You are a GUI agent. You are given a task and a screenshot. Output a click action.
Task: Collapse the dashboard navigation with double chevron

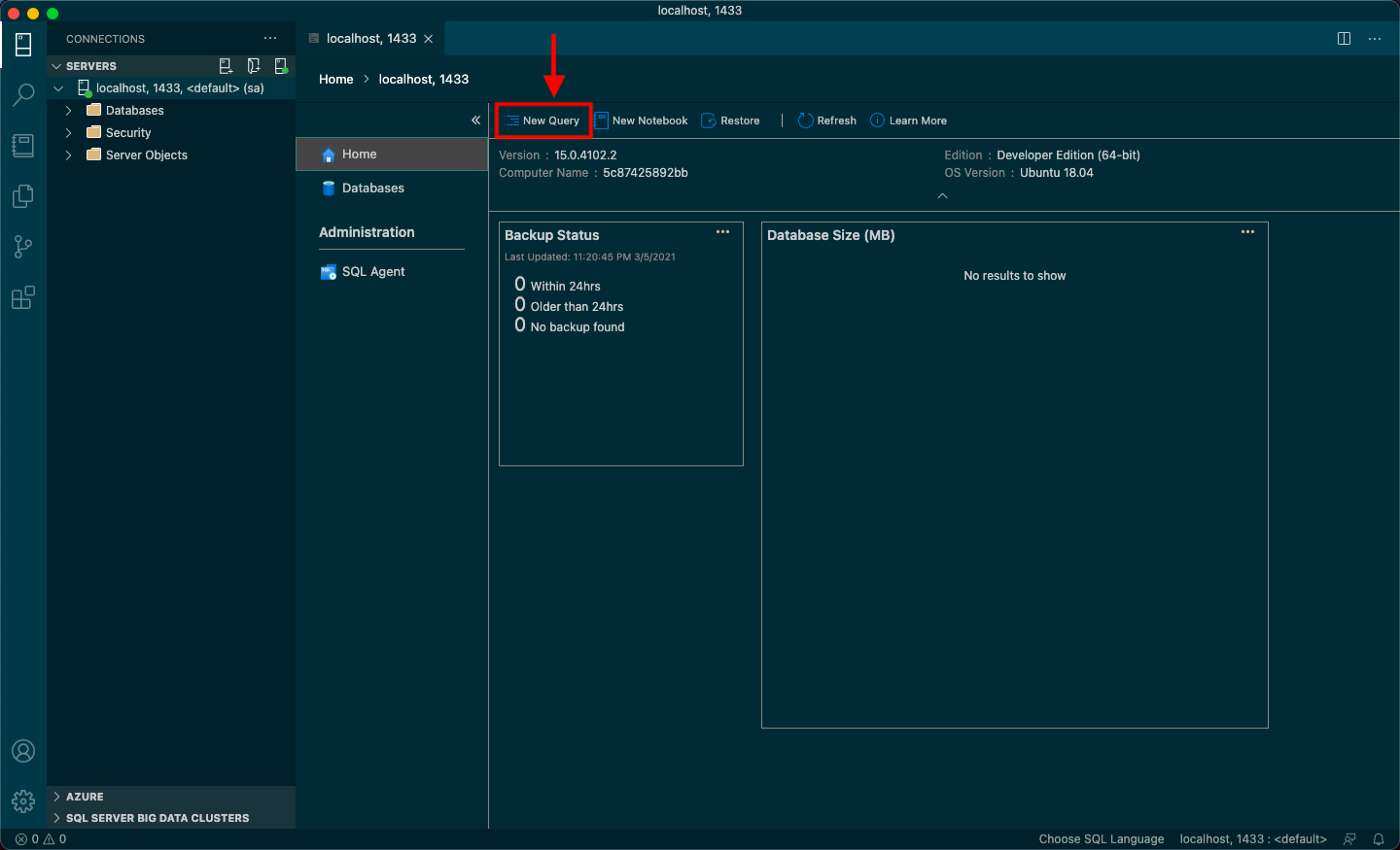coord(476,120)
